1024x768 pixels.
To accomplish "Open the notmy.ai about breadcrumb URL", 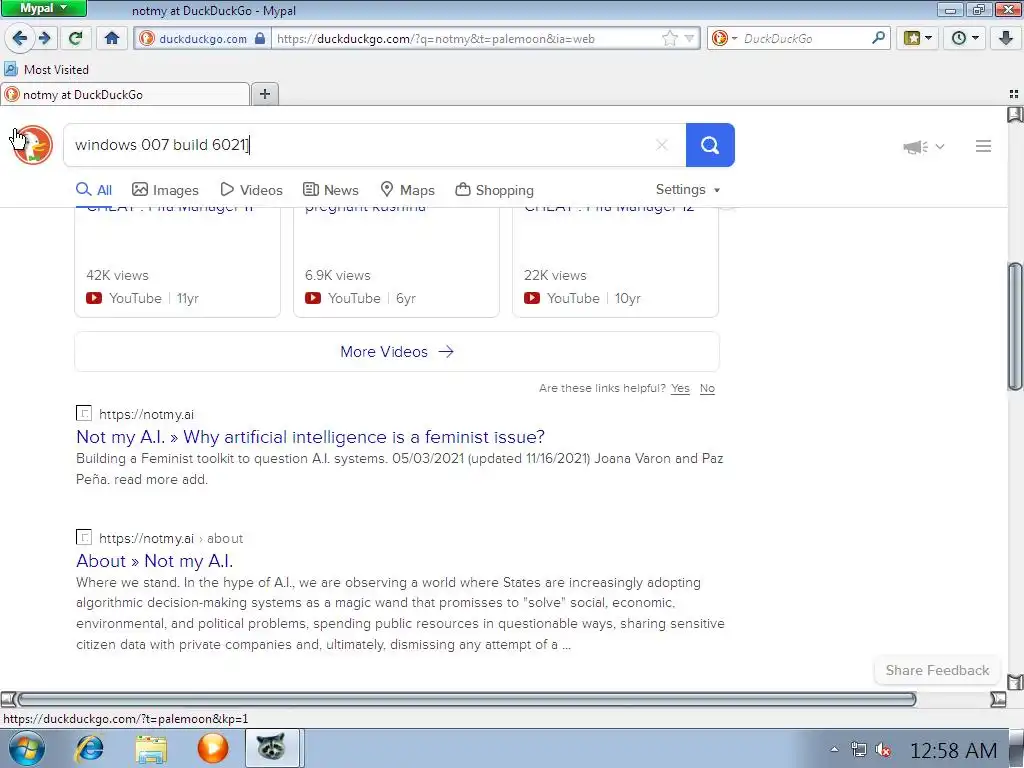I will pyautogui.click(x=171, y=538).
